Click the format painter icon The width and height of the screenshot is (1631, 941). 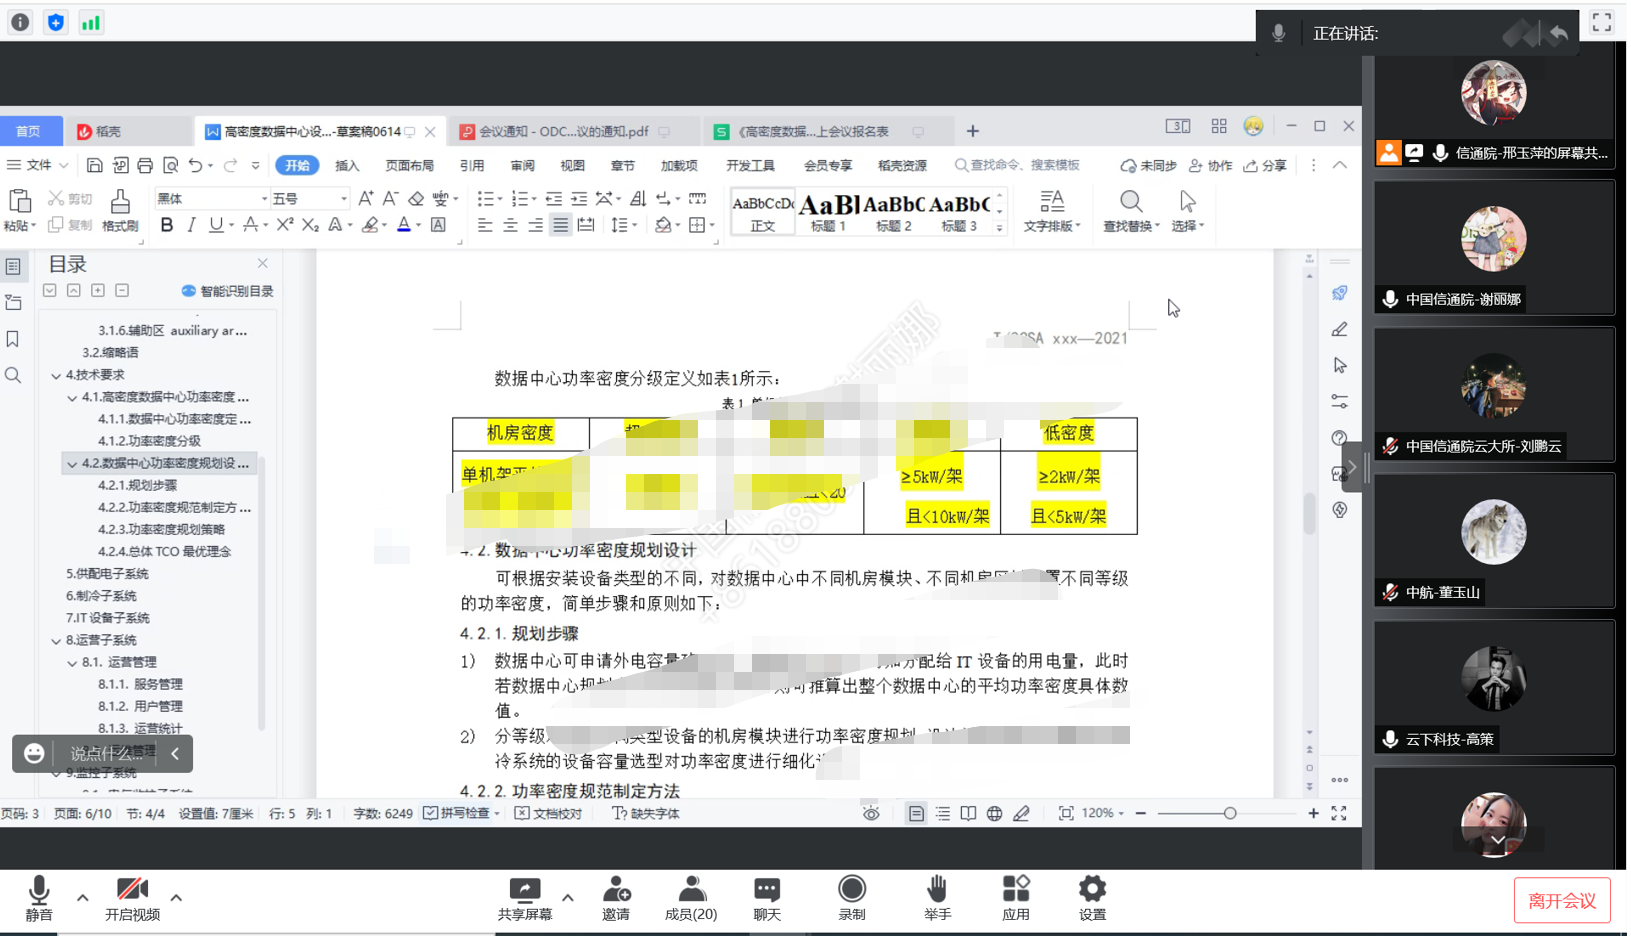[x=120, y=203]
